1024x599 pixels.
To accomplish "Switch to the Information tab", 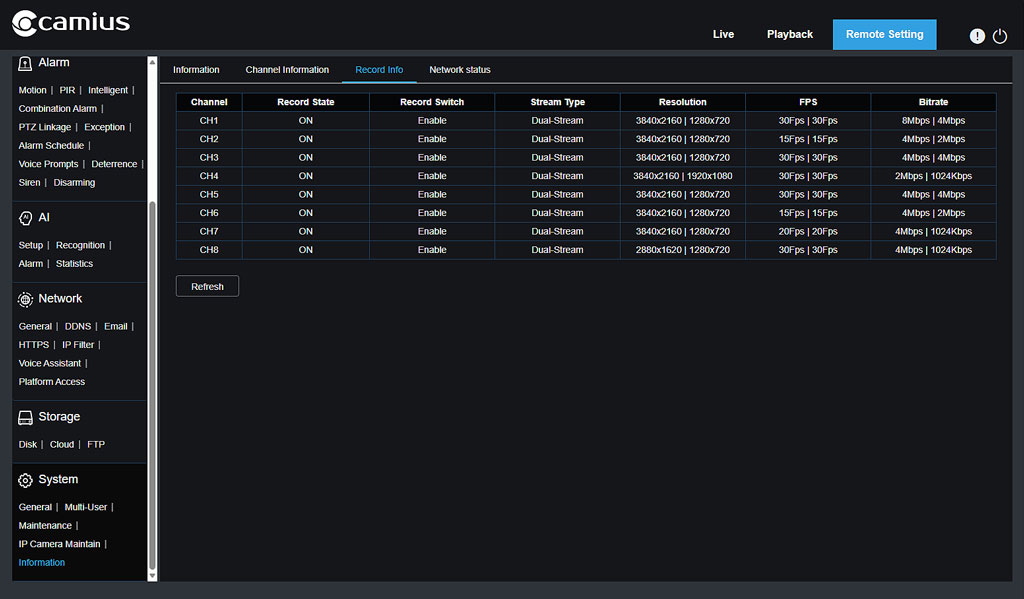I will click(196, 69).
